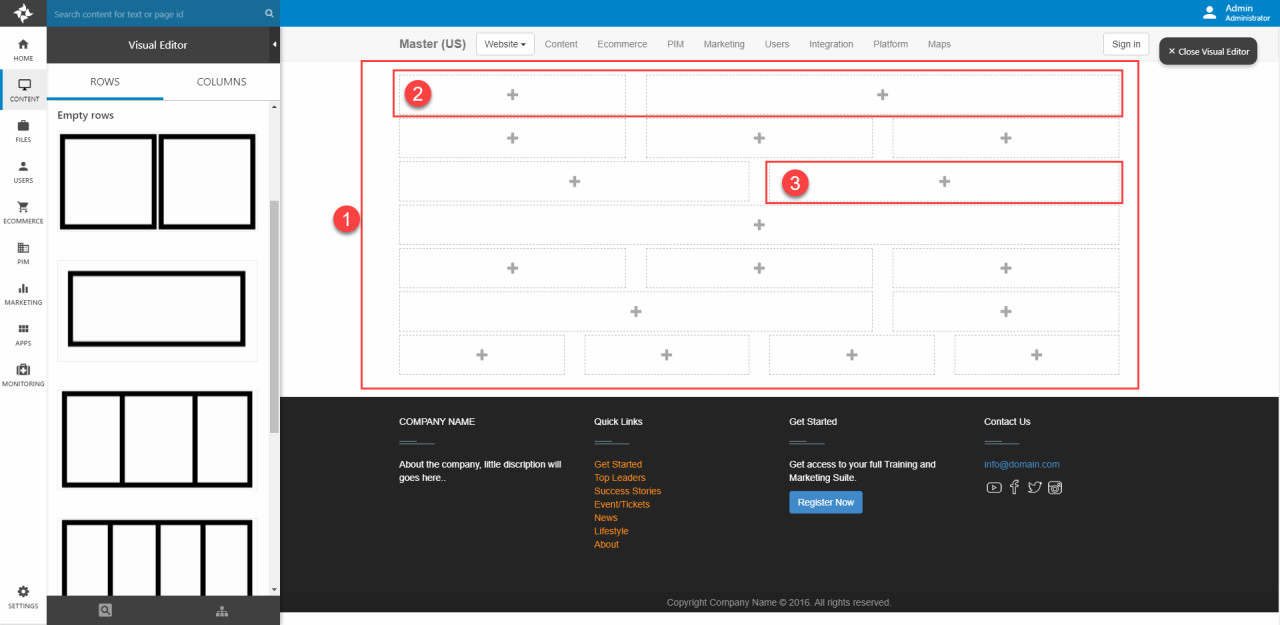Open the Apps grid icon

pos(23,334)
